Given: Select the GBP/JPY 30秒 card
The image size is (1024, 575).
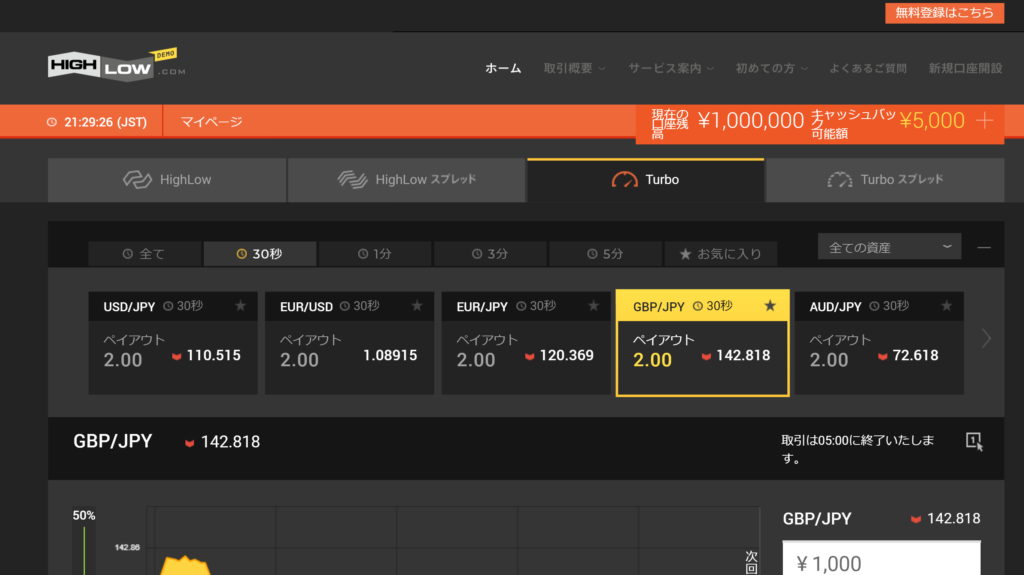Looking at the screenshot, I should 703,343.
